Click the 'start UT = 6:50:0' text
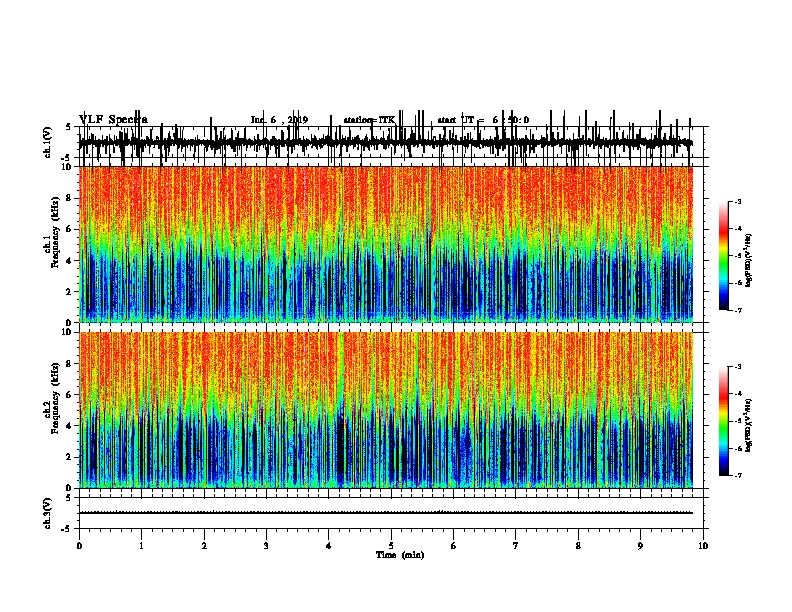The image size is (792, 612). (x=483, y=120)
